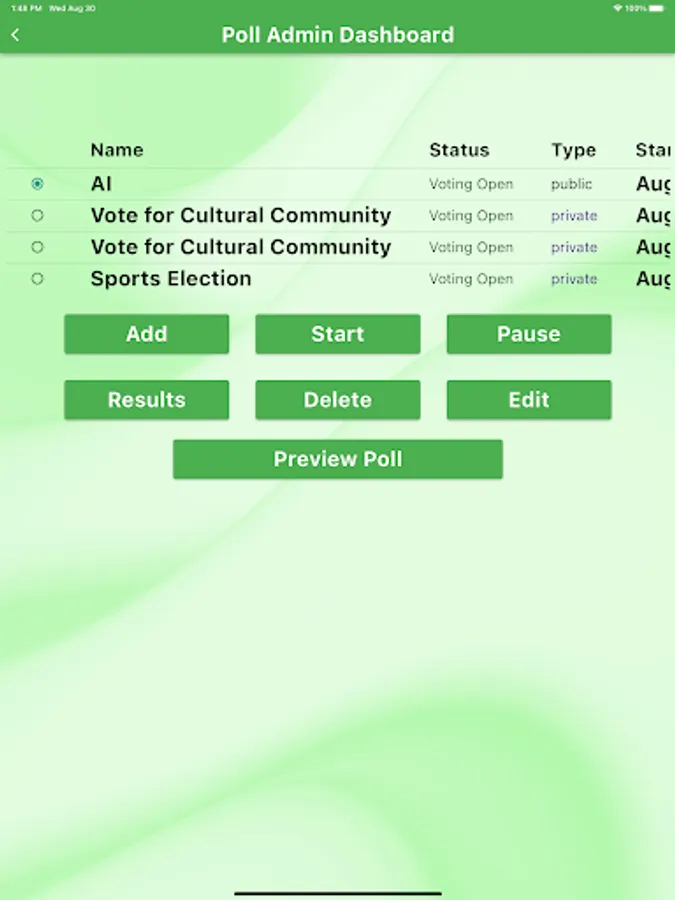The width and height of the screenshot is (675, 900).
Task: Open the Preview Poll screen
Action: 337,460
